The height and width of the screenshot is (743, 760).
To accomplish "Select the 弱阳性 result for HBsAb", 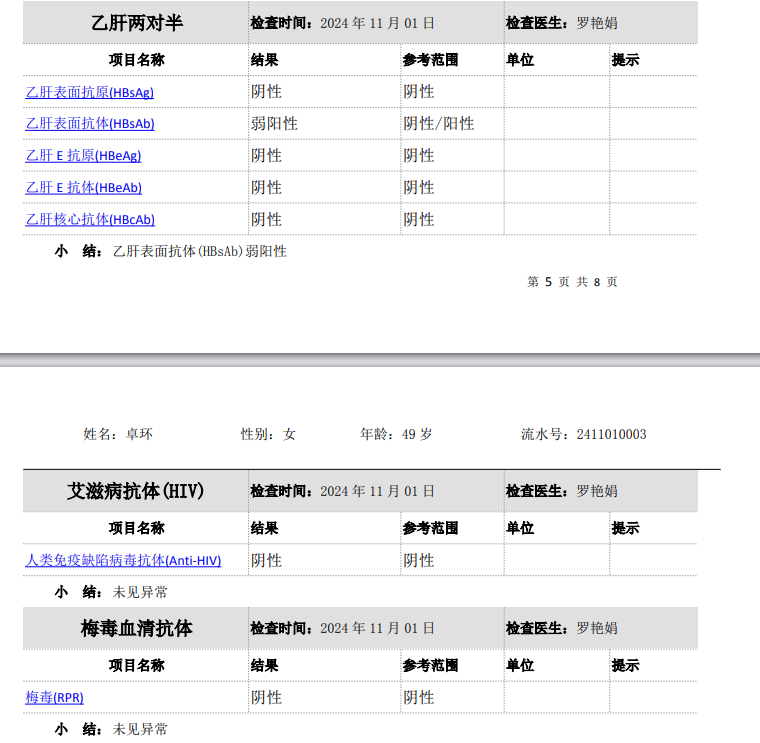I will pos(274,124).
